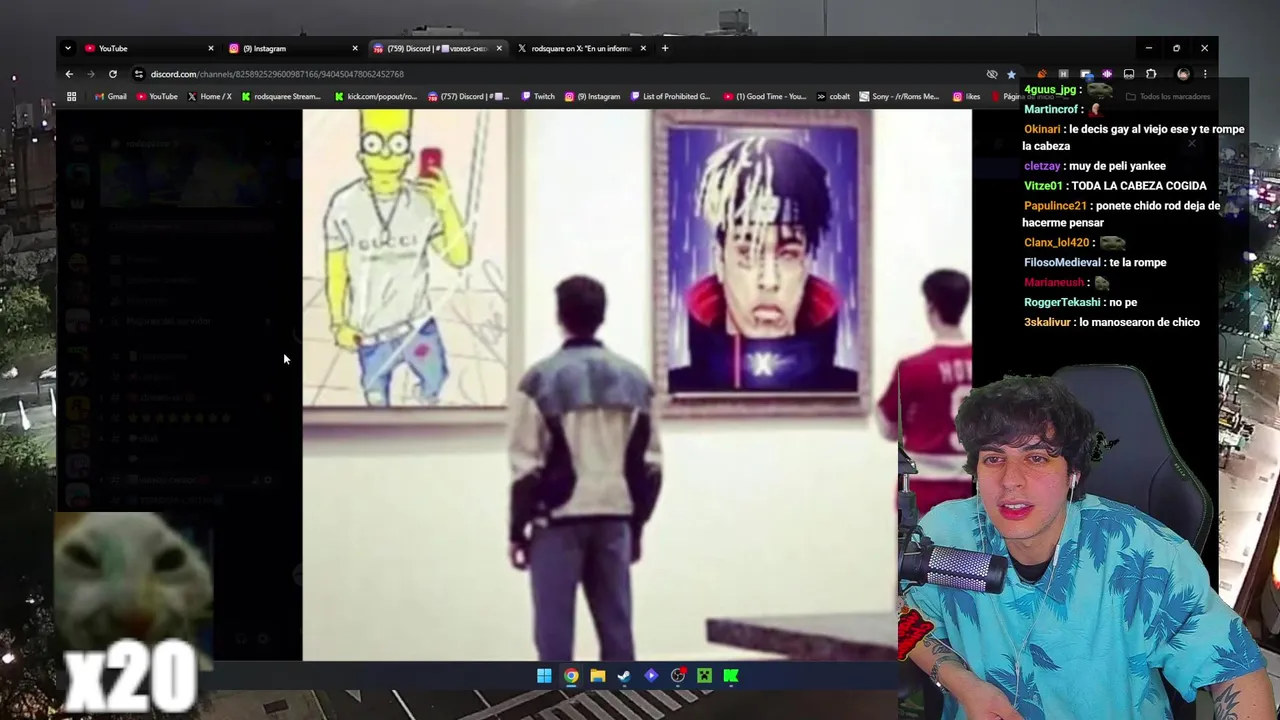Click username FilosoMedieval in chat overlay
Viewport: 1280px width, 720px height.
(x=1062, y=262)
